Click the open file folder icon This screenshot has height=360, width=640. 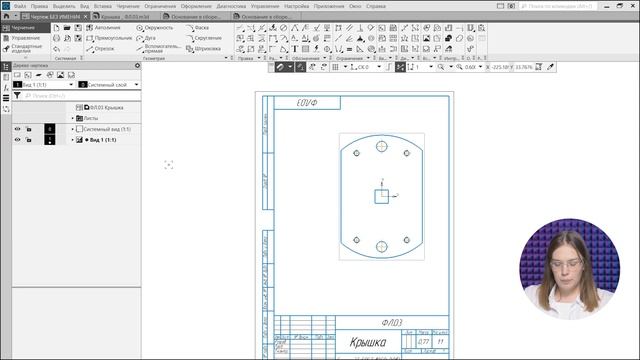click(67, 28)
